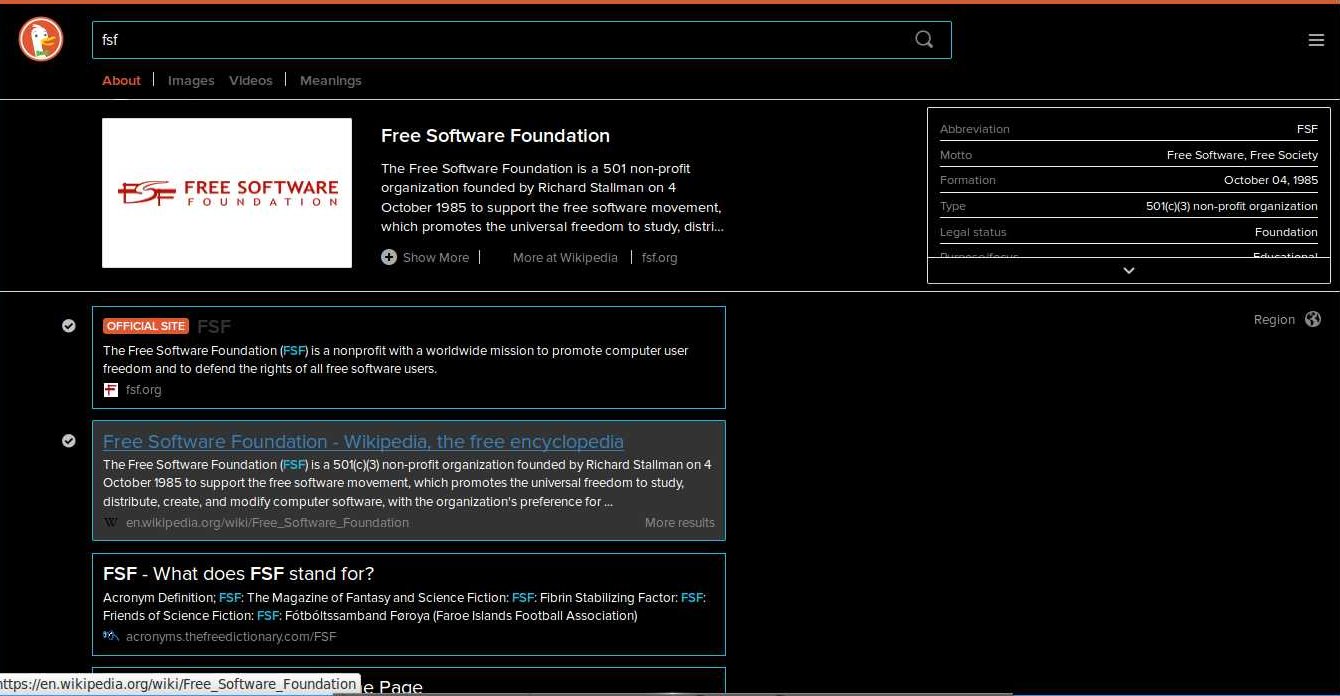Select the About tab
The image size is (1340, 696).
point(121,80)
